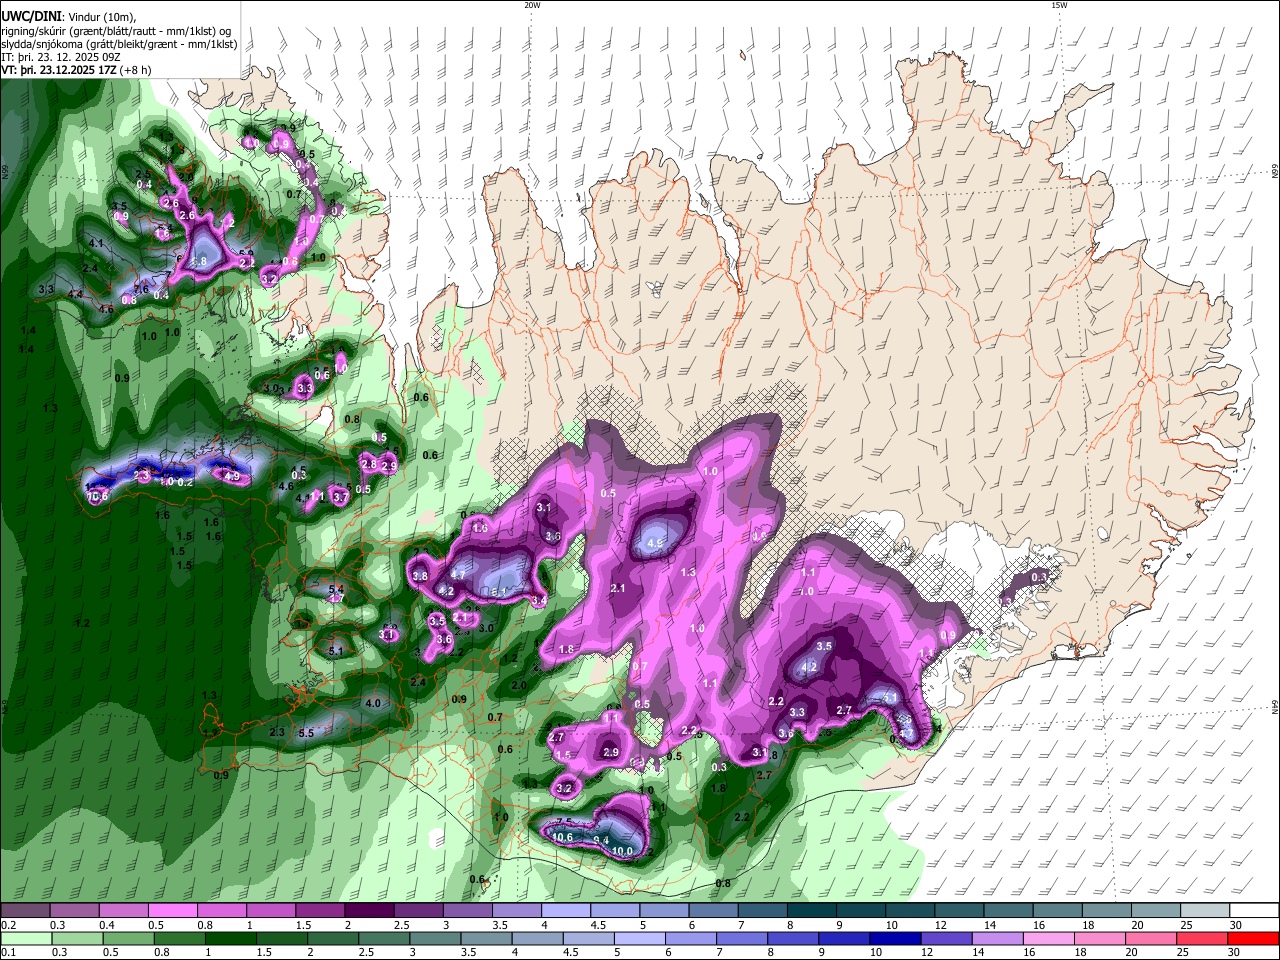Click the red swatch ending the rain legend
Image resolution: width=1280 pixels, height=960 pixels.
(x=1254, y=939)
